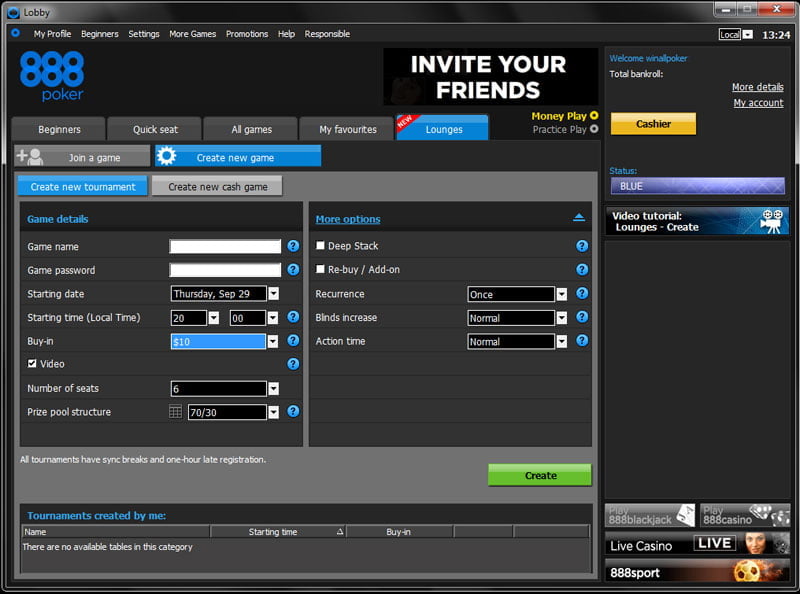Open the More Games menu
This screenshot has width=800, height=594.
[x=192, y=34]
